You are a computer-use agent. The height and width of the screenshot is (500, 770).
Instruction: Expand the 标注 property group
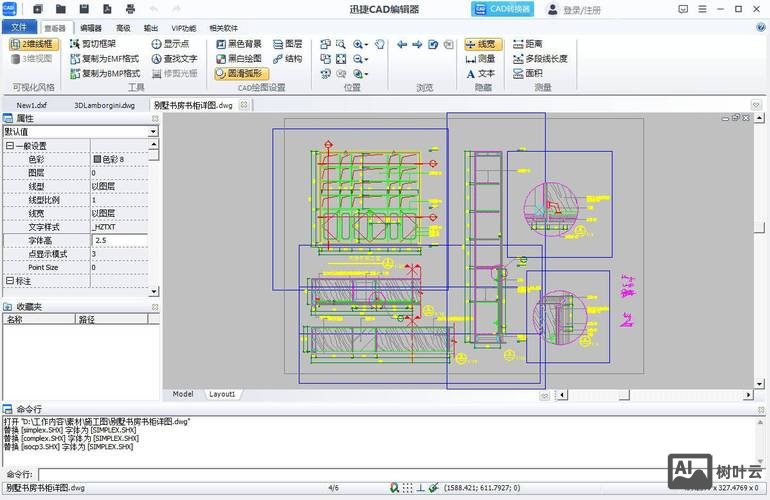10,281
